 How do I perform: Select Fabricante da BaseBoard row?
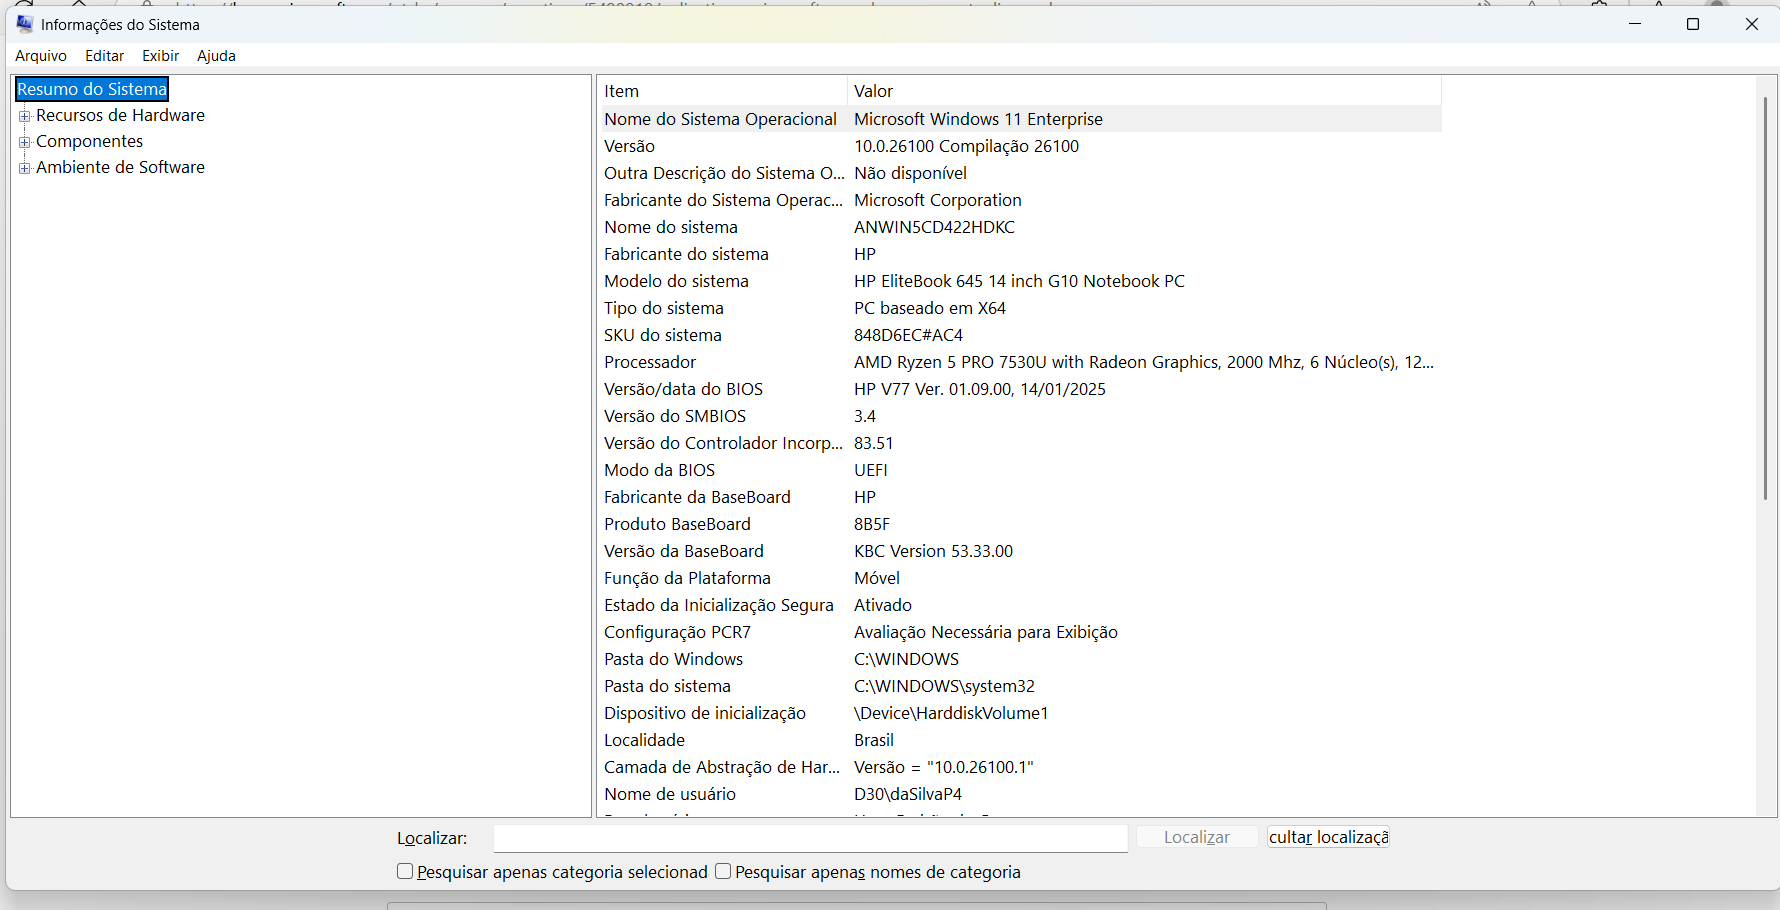1021,497
